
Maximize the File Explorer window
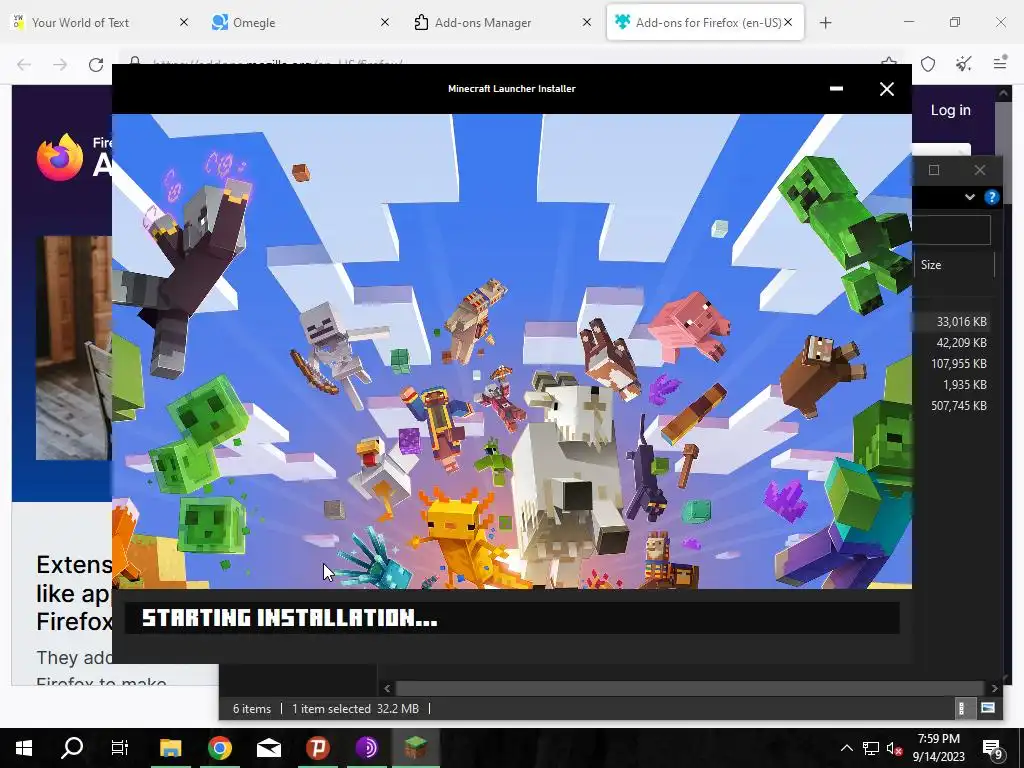point(934,170)
